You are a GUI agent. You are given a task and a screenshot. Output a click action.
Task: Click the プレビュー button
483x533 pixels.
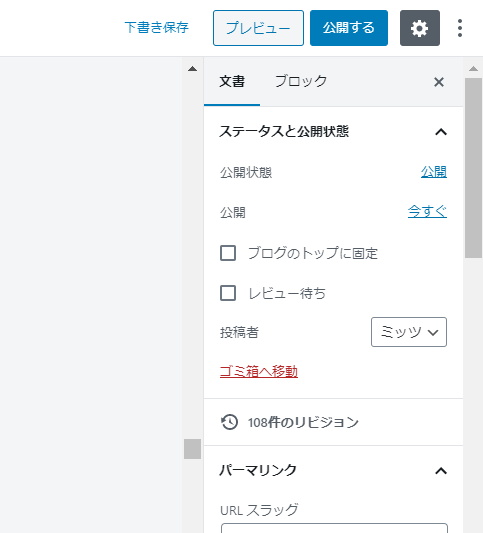[x=258, y=28]
